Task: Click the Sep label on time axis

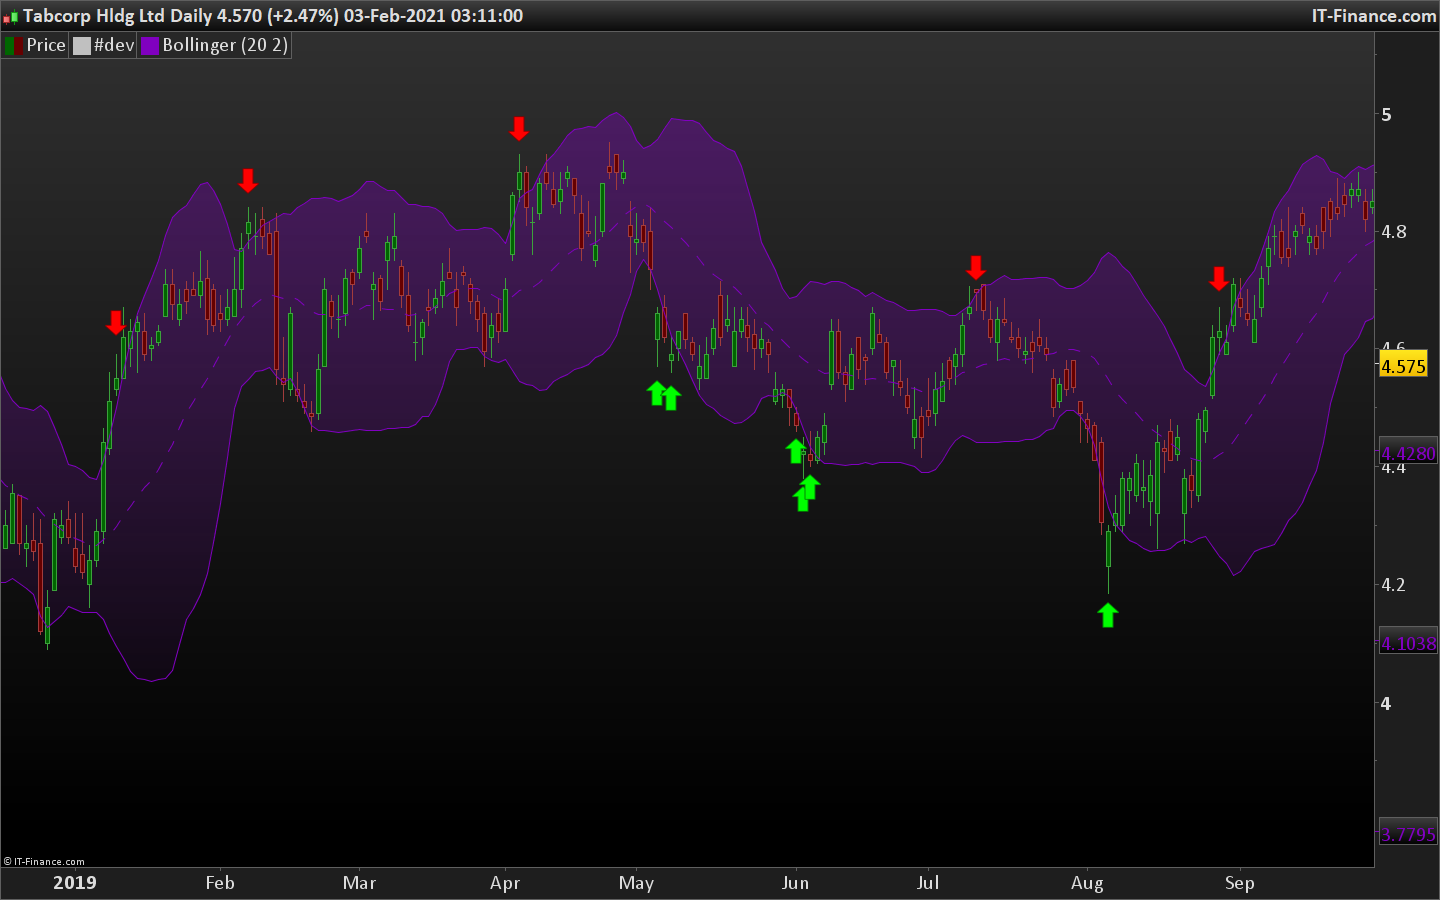Action: [1239, 883]
